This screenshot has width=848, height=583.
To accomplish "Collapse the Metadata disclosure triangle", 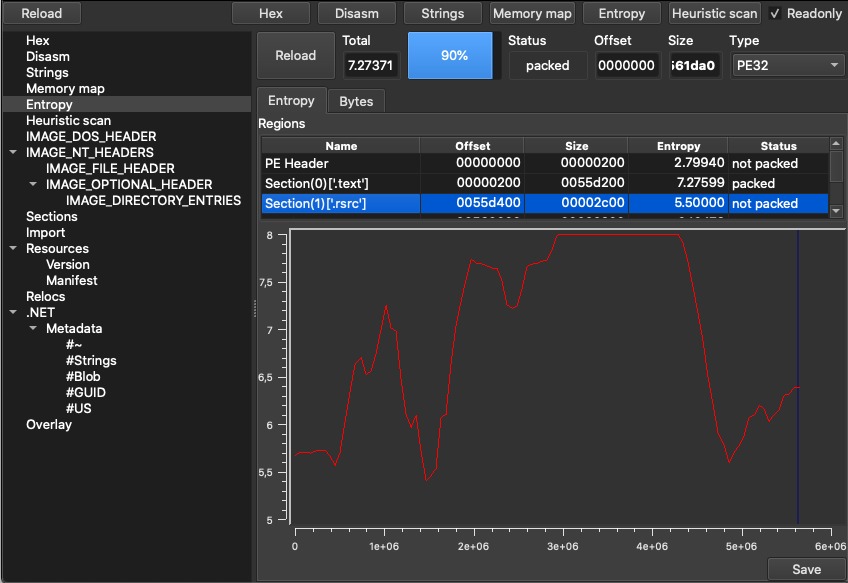I will [x=33, y=328].
